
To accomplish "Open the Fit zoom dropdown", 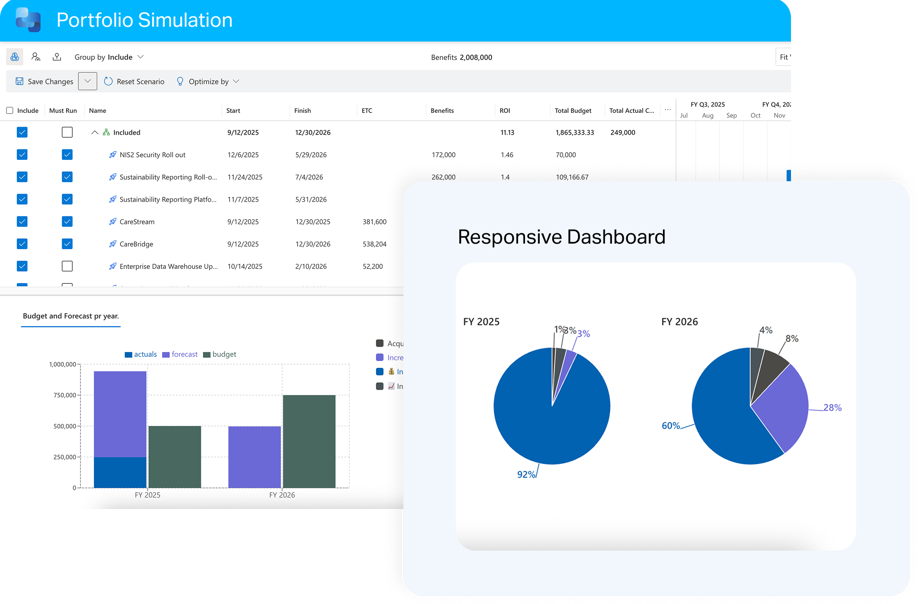I will [x=786, y=57].
